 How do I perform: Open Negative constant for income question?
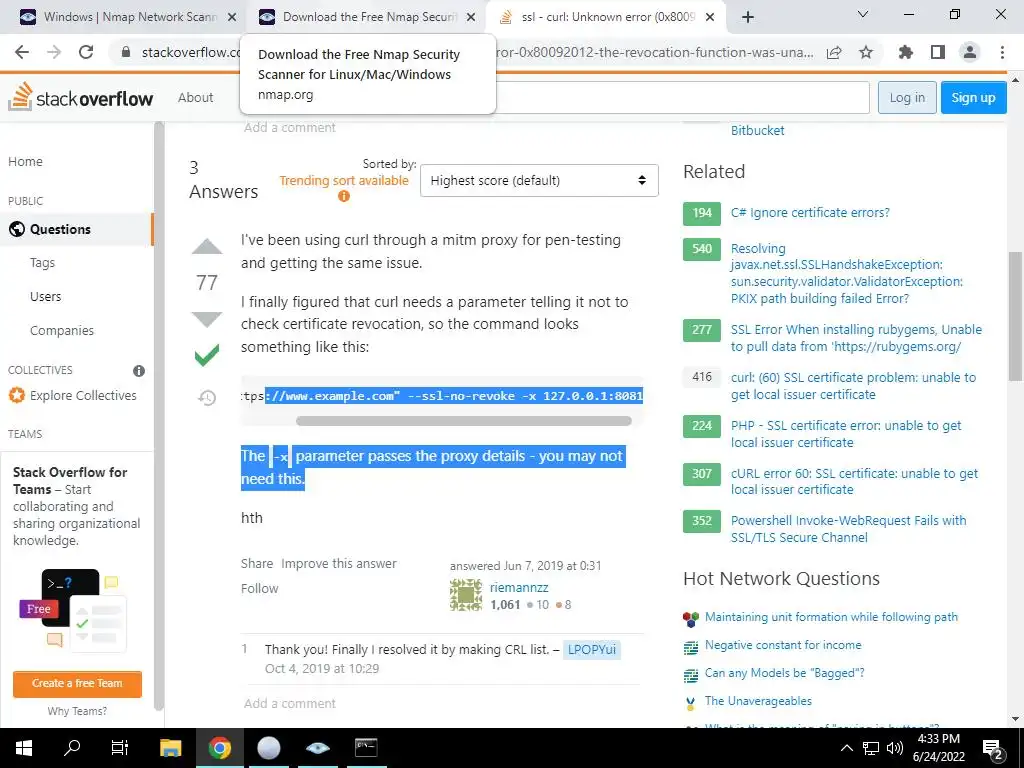point(783,645)
